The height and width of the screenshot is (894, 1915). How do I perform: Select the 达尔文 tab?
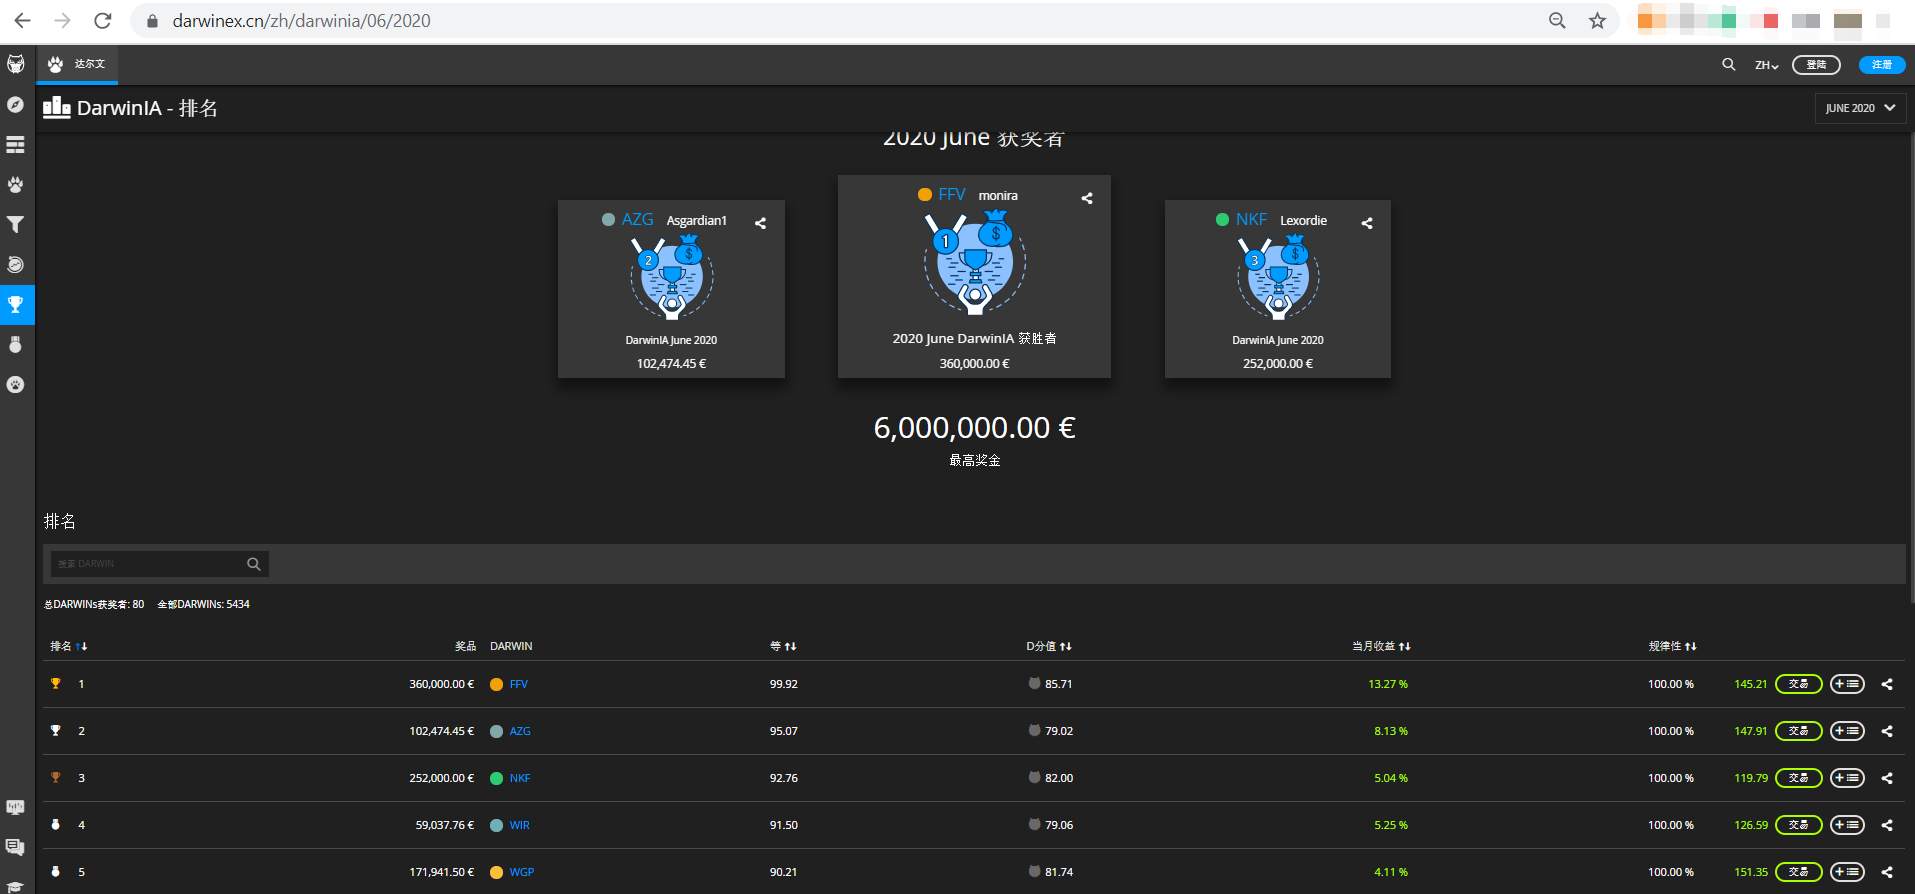(x=78, y=64)
